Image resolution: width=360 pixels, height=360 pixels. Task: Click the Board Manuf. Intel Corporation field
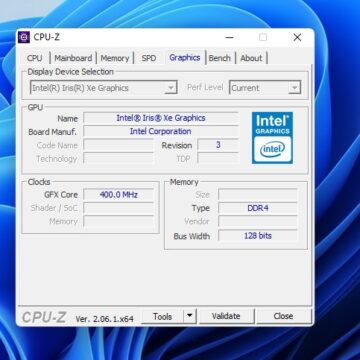(x=161, y=131)
